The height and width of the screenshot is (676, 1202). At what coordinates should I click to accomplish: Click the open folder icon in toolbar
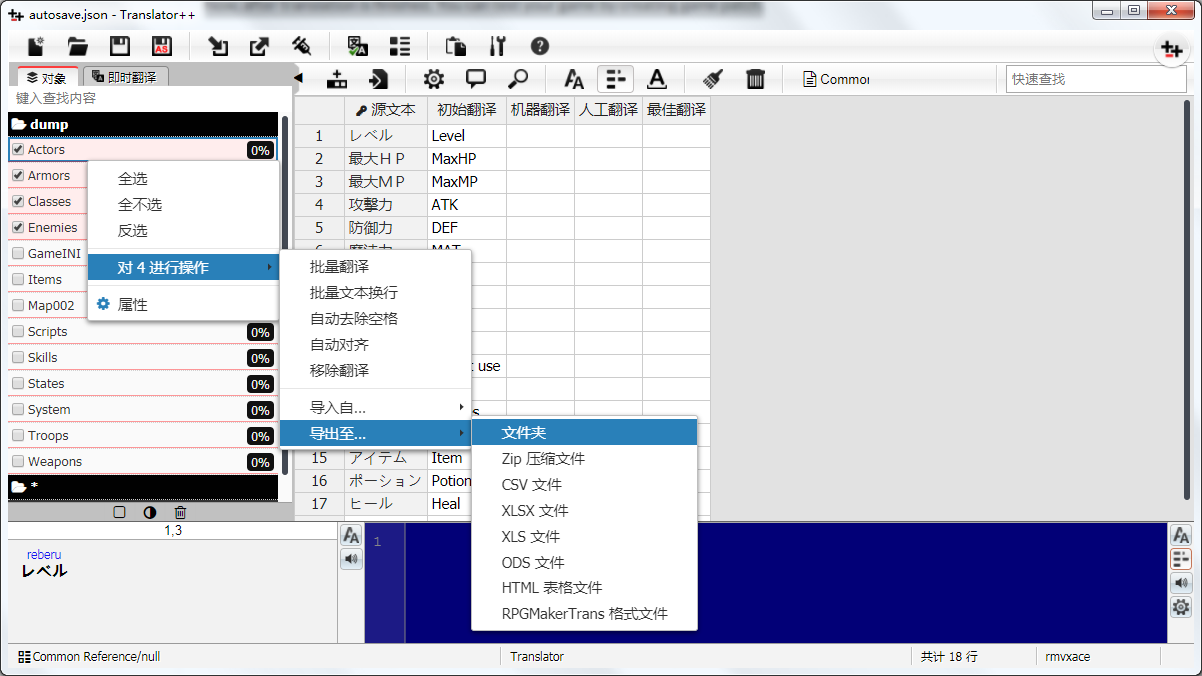pos(78,46)
